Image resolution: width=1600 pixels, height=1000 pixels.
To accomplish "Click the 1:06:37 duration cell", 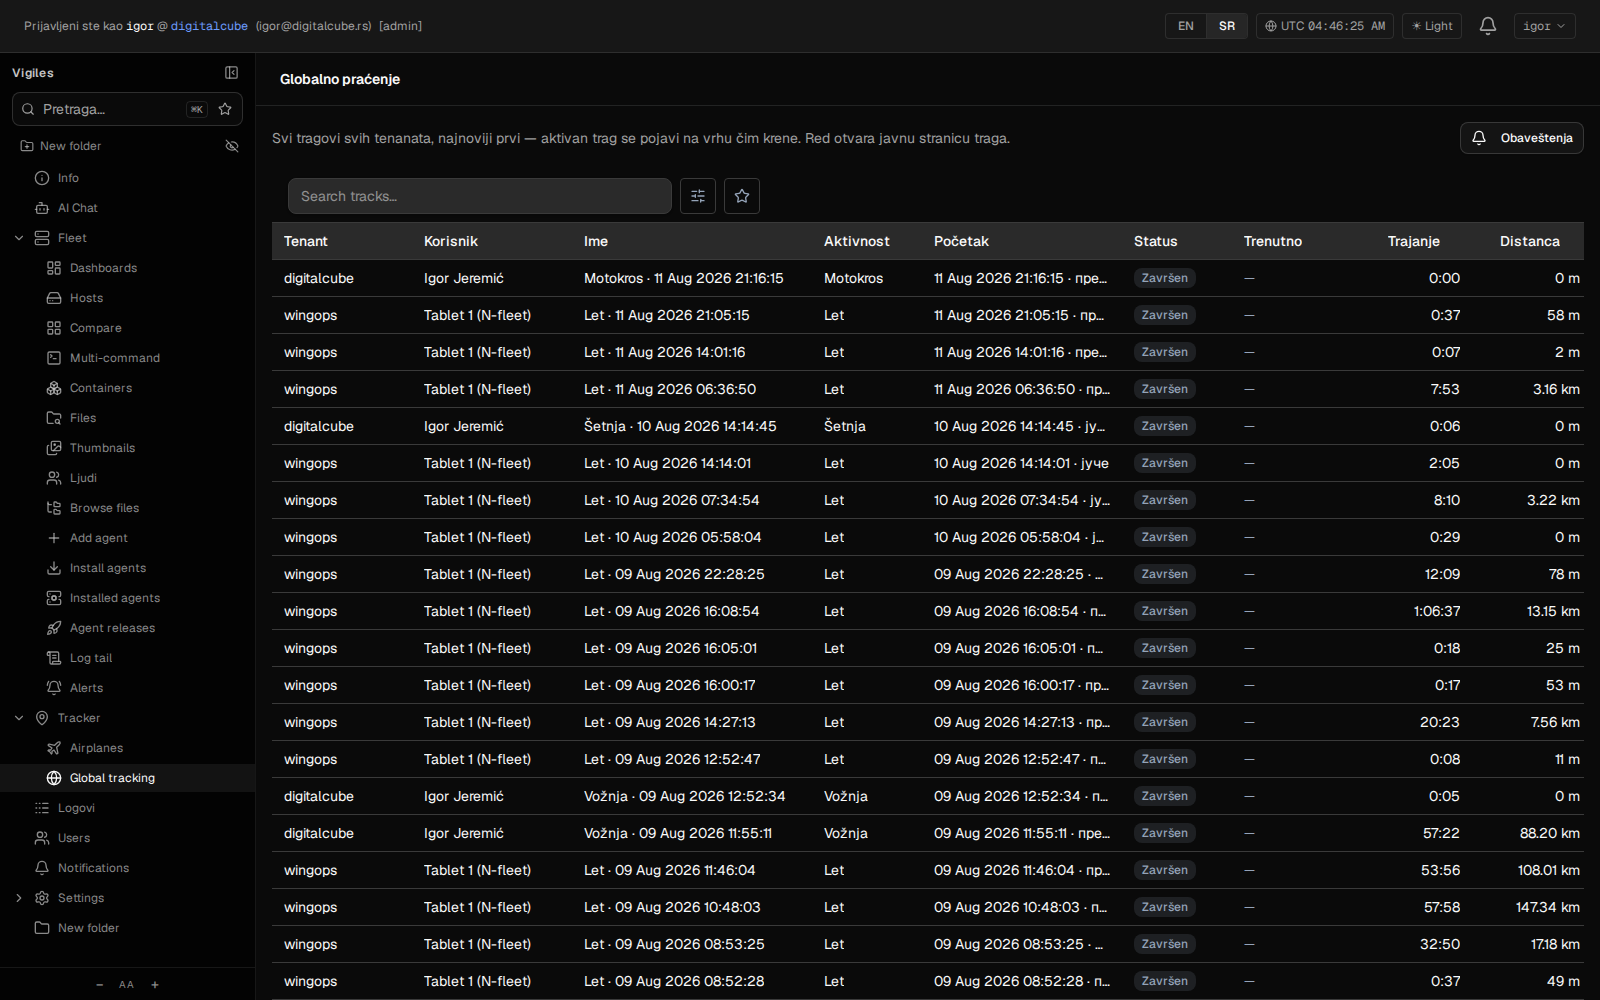I will [1437, 611].
